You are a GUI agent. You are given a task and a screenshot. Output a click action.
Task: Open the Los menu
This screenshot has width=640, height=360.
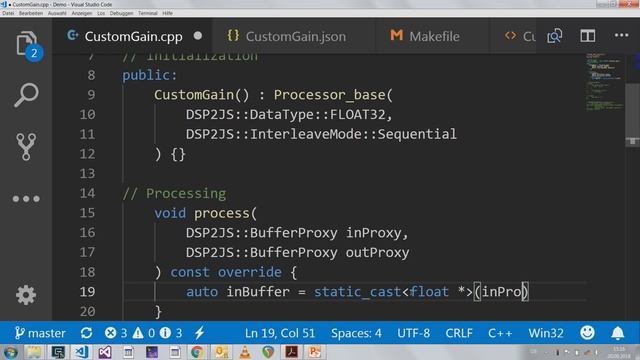[101, 13]
